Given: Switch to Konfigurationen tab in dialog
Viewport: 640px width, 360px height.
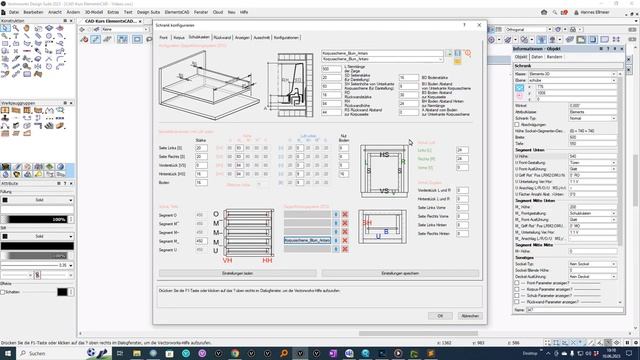Looking at the screenshot, I should (286, 37).
